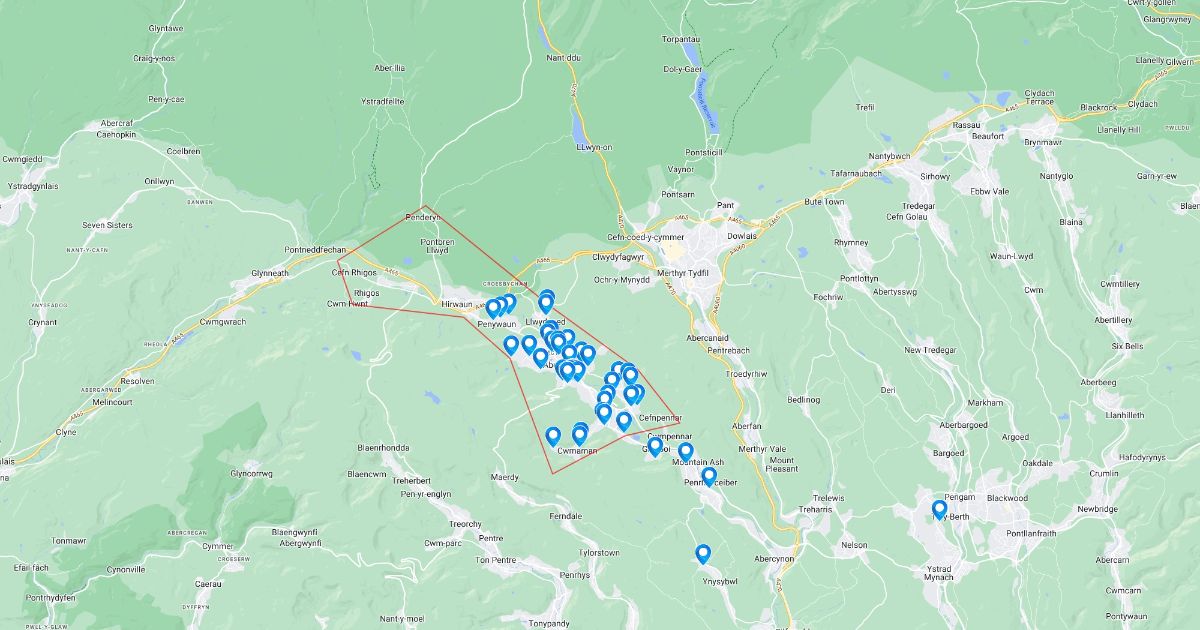This screenshot has height=630, width=1200.
Task: Open the pin overlapping the Penrhiwceiber label
Action: [x=709, y=477]
